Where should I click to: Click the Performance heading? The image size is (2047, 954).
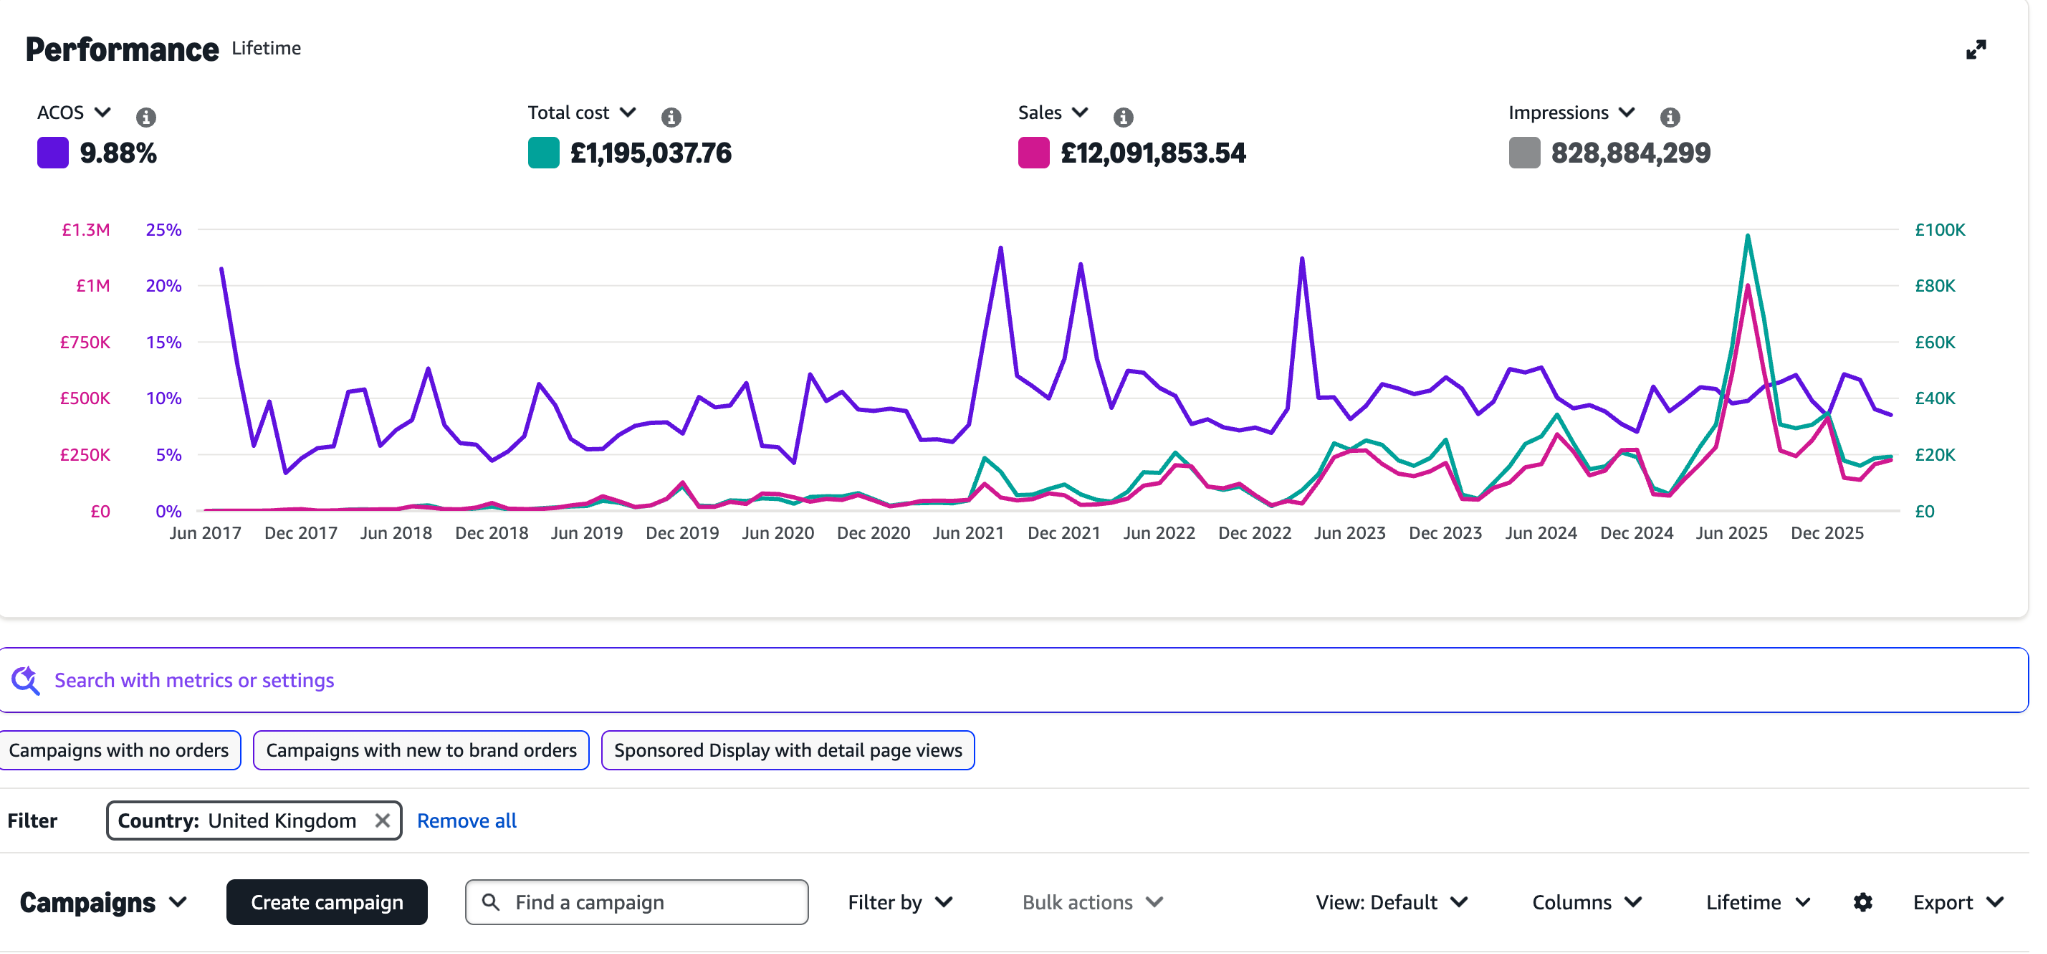[122, 49]
